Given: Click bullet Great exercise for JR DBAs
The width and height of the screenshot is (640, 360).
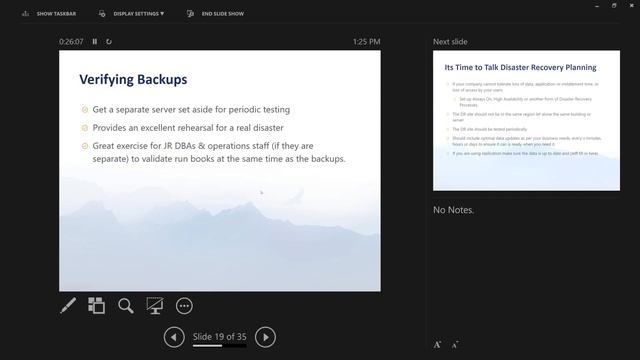Looking at the screenshot, I should point(219,152).
